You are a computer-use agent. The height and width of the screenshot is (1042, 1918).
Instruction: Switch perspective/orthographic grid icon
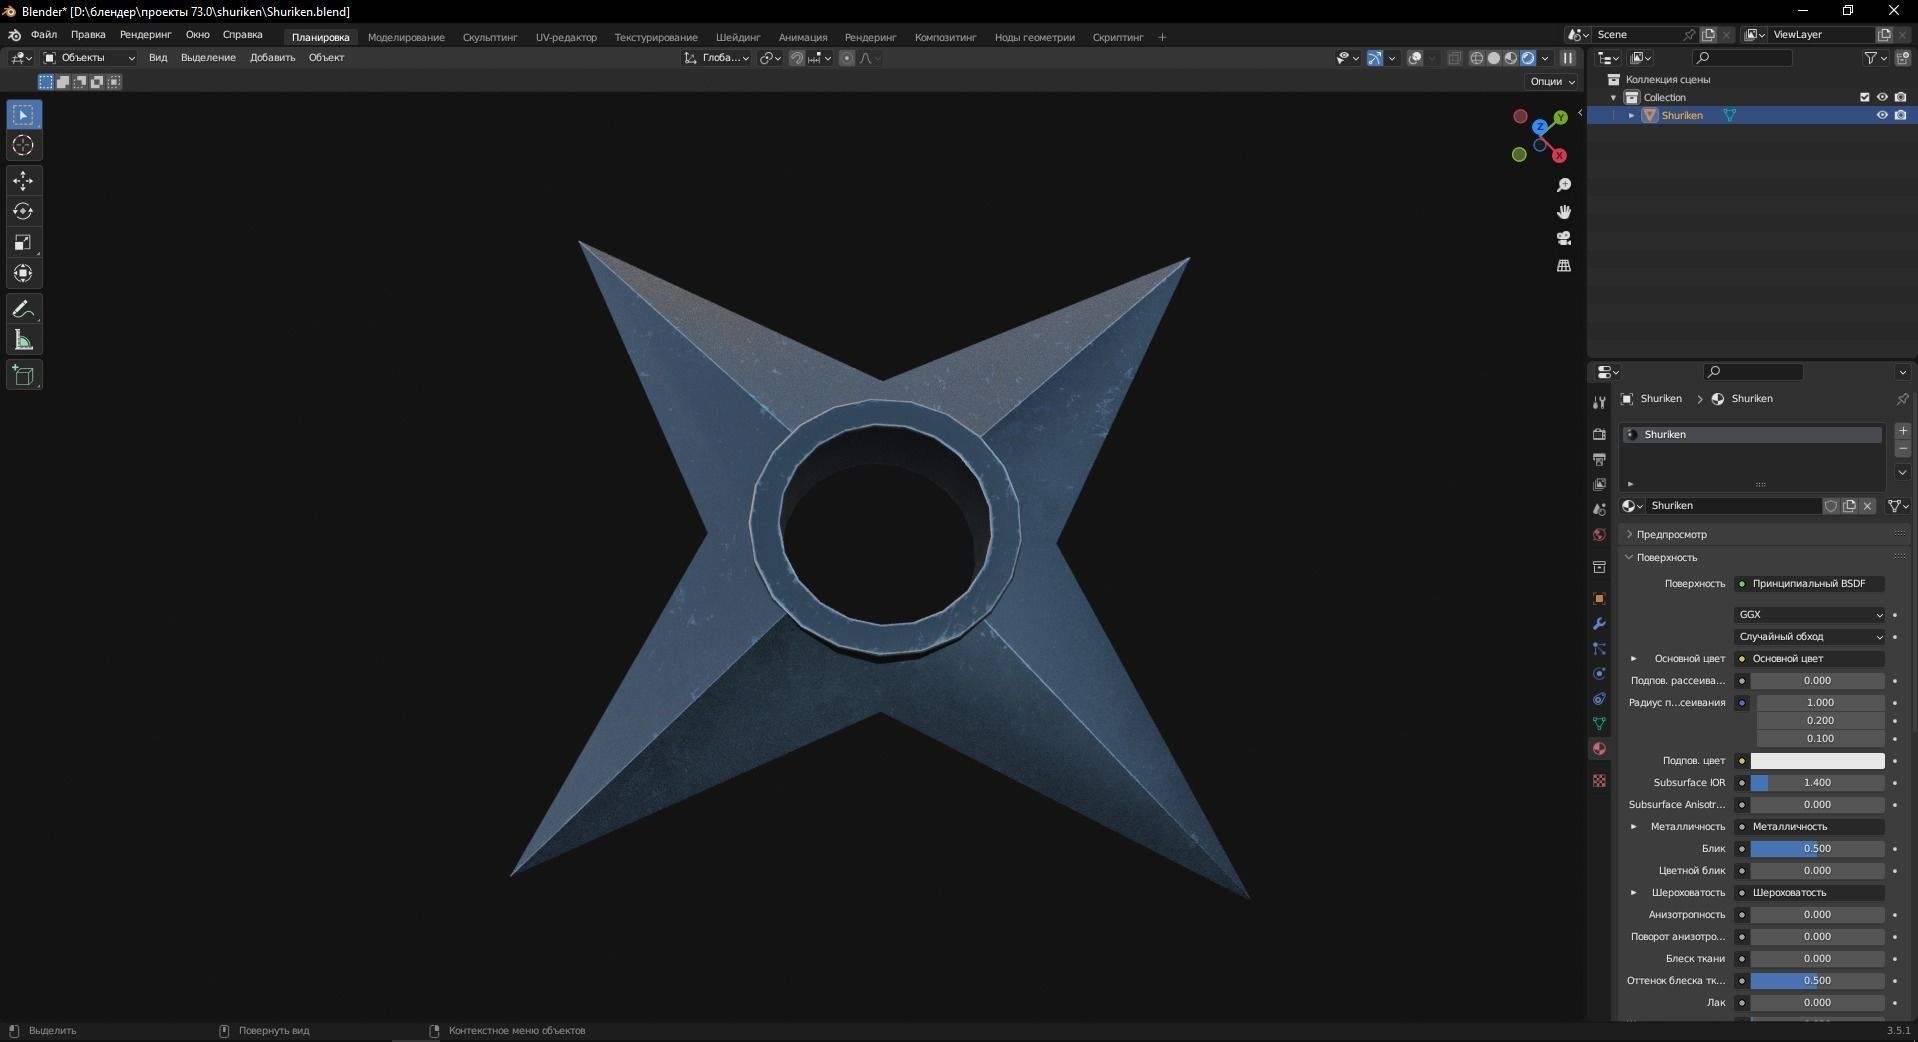[1564, 265]
